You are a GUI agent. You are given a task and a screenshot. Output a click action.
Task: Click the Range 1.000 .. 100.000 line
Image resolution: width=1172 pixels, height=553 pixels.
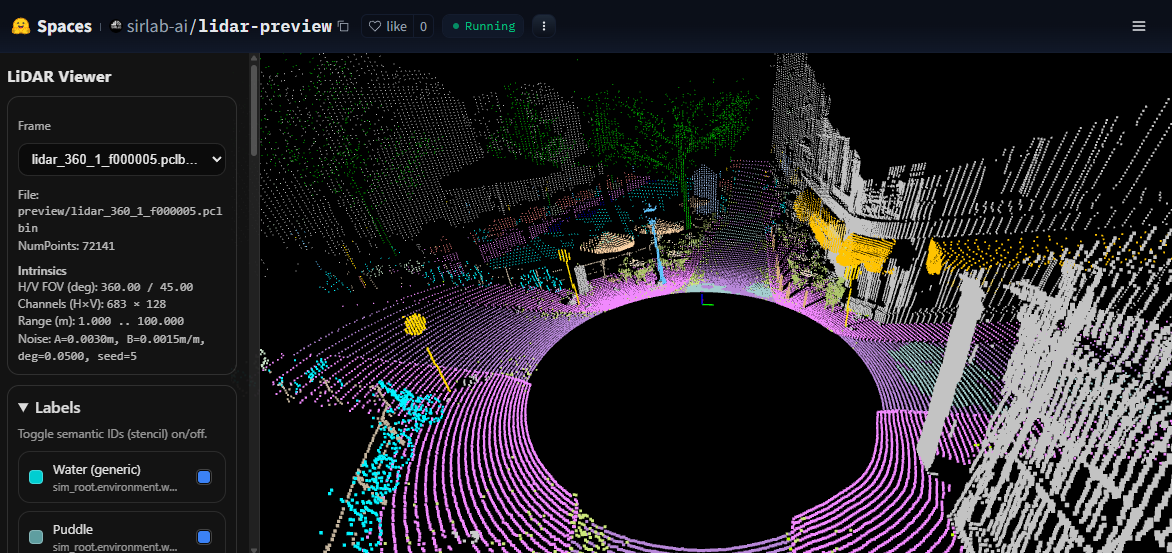click(x=101, y=321)
